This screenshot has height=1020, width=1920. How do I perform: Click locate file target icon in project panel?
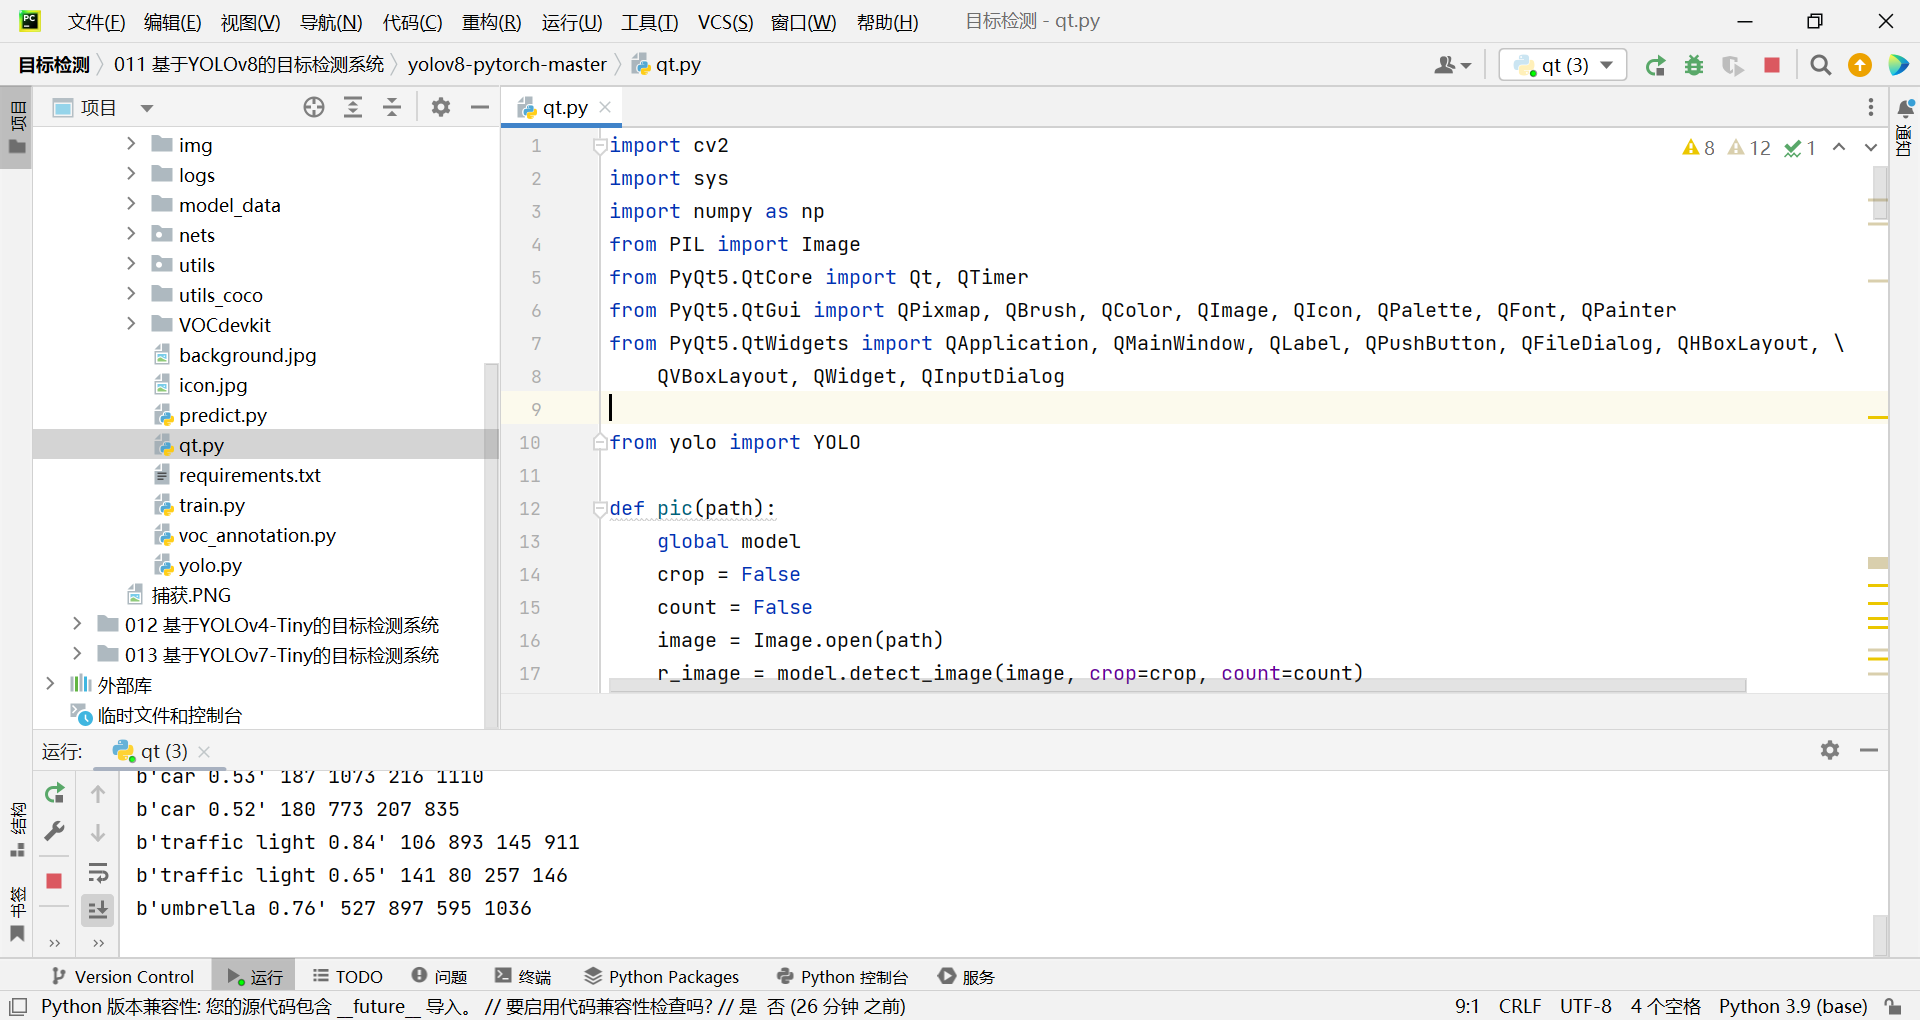(314, 108)
